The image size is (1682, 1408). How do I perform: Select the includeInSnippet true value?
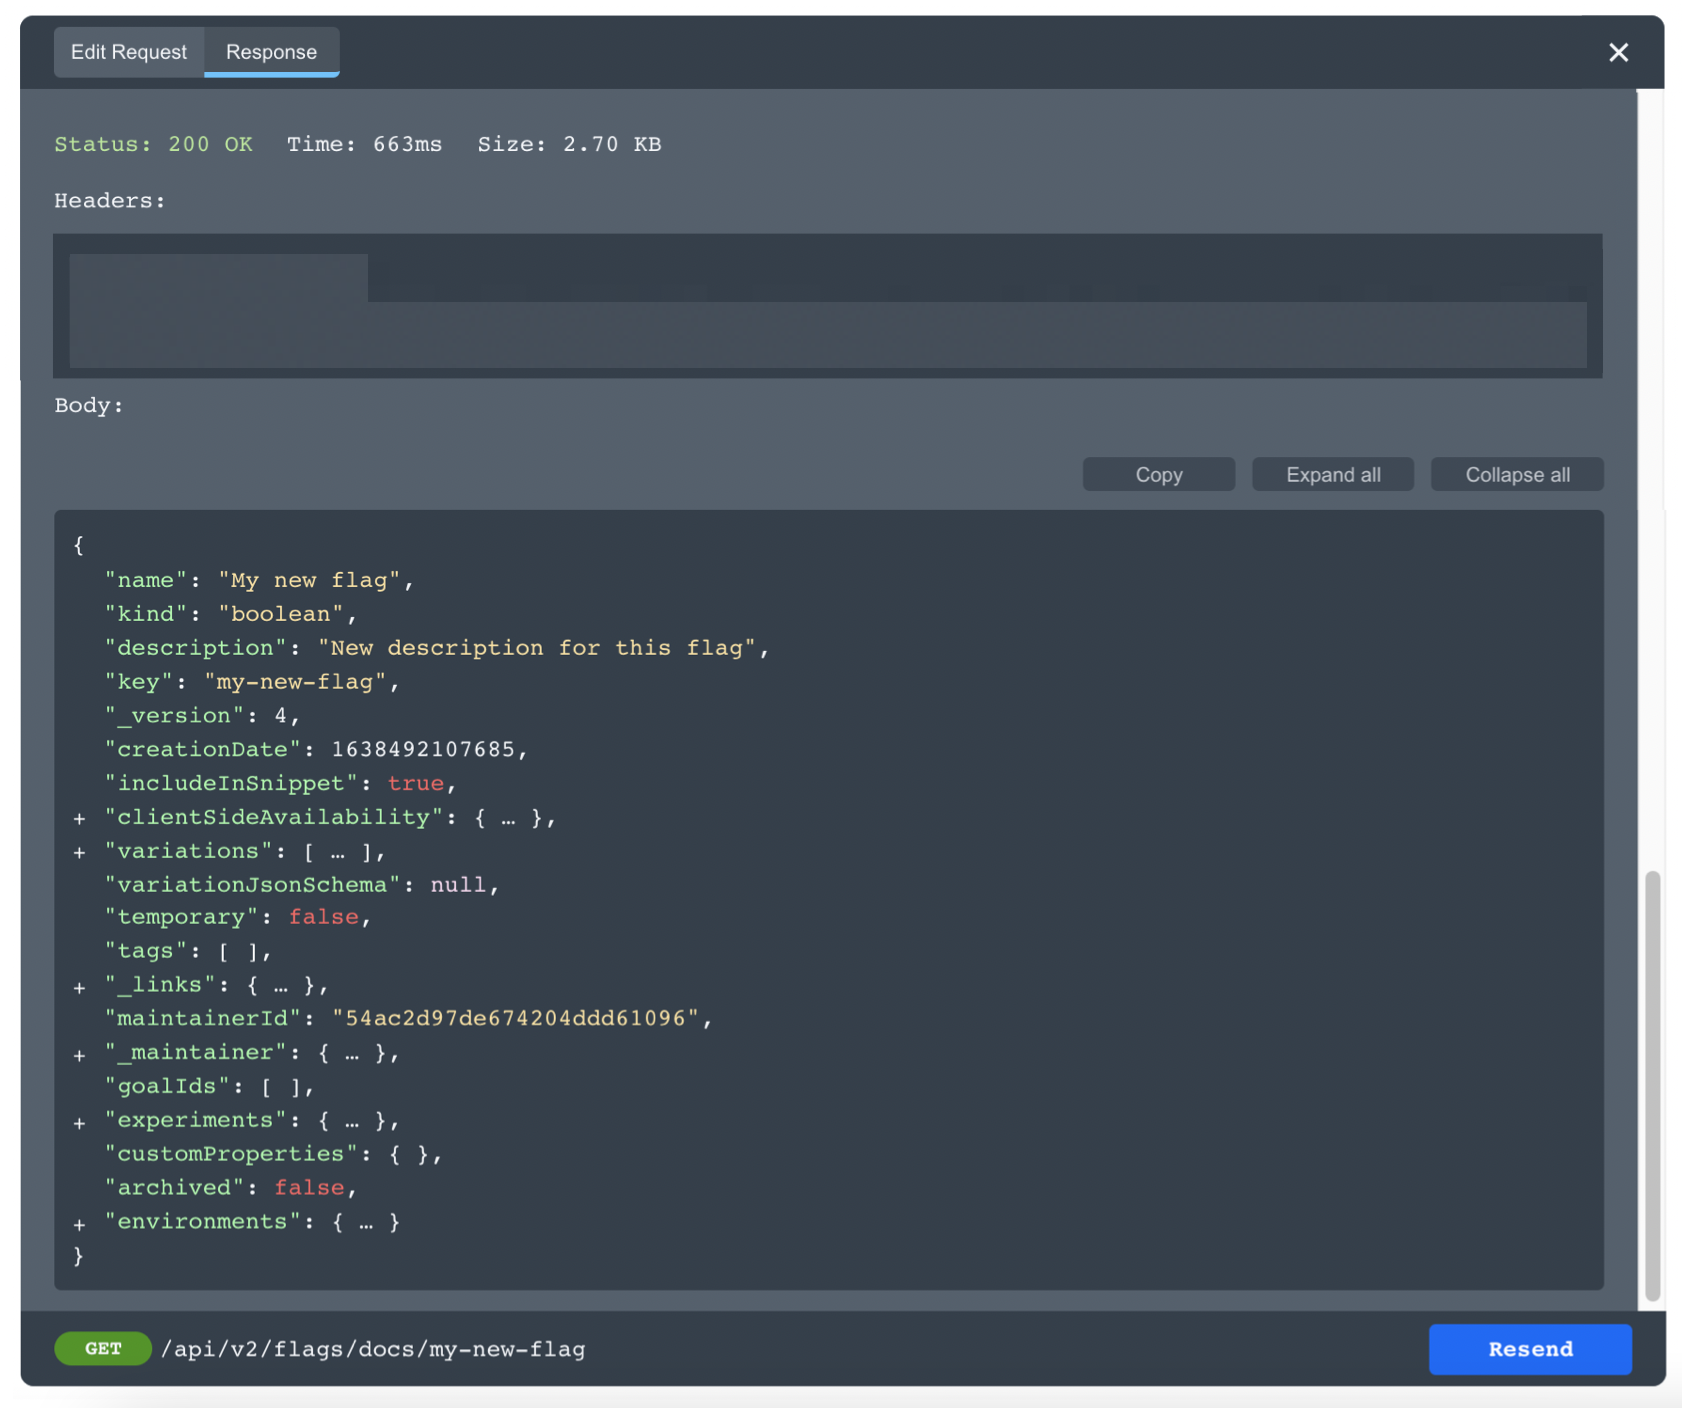(x=416, y=783)
